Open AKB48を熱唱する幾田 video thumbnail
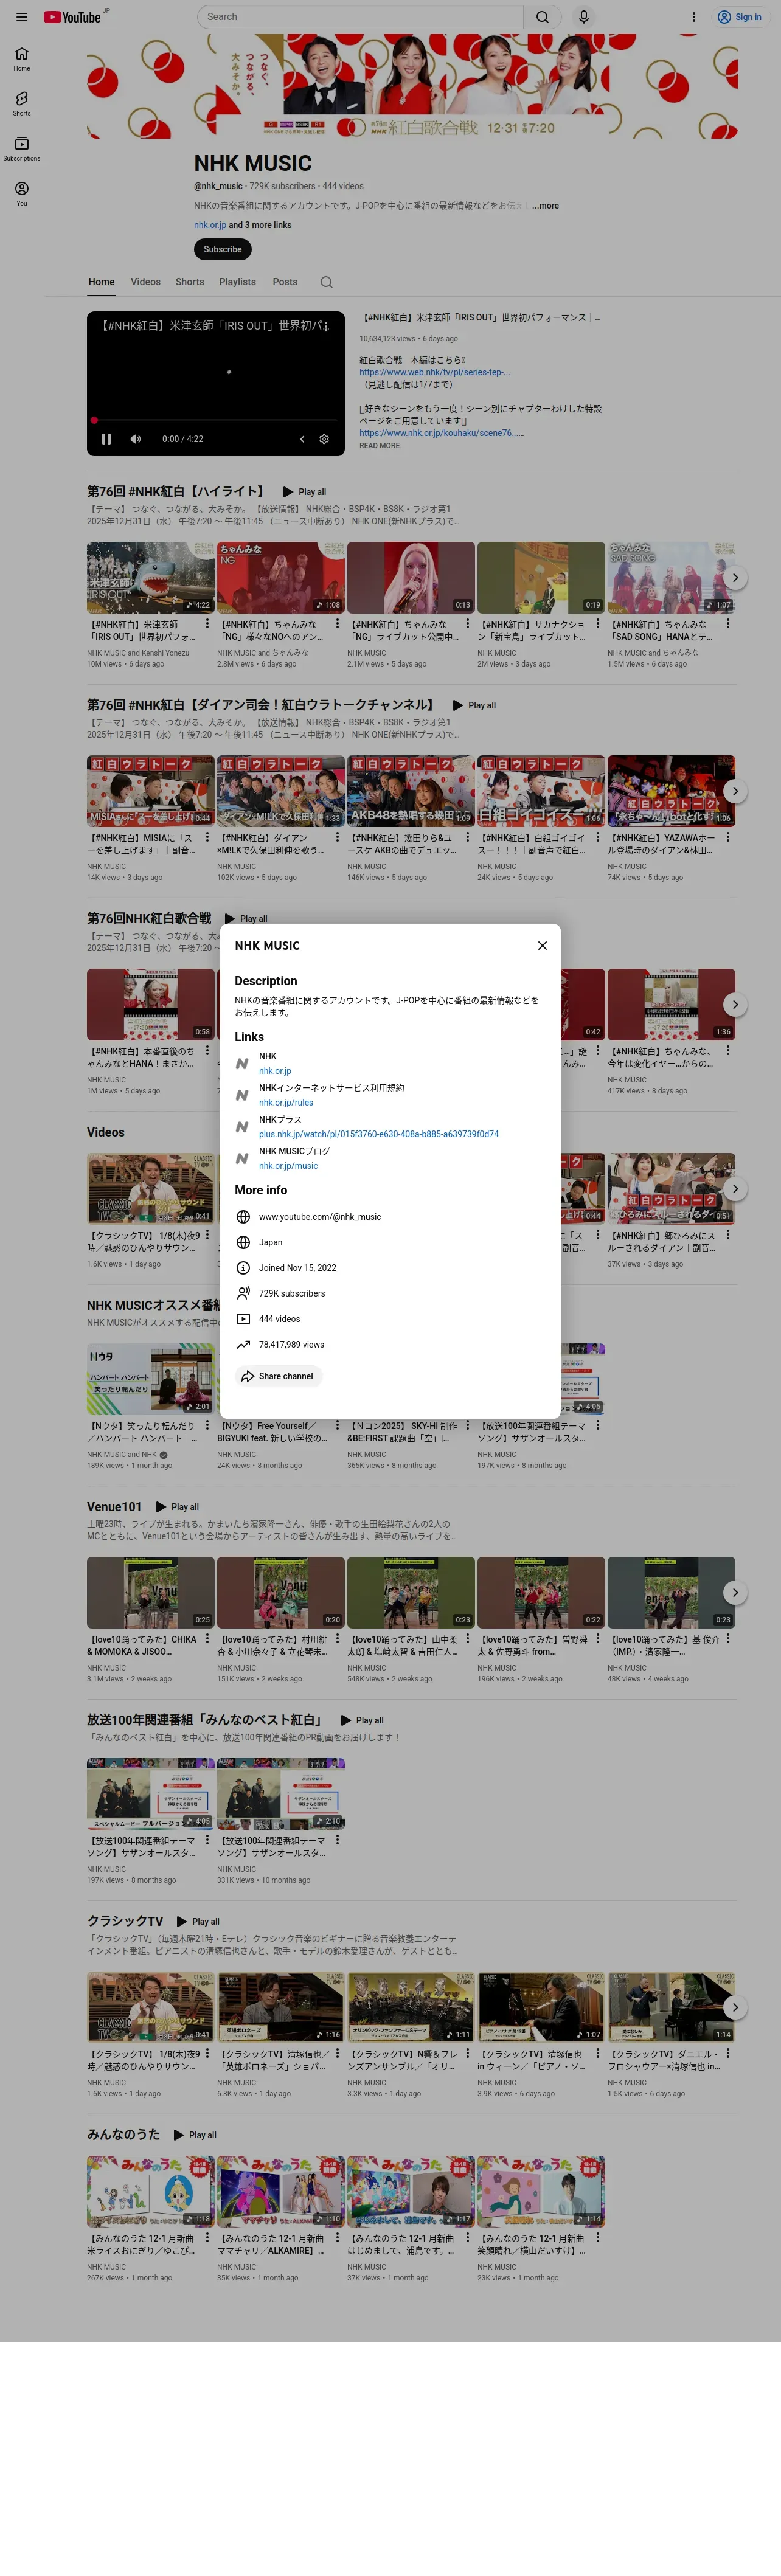The width and height of the screenshot is (781, 2576). pos(411,791)
